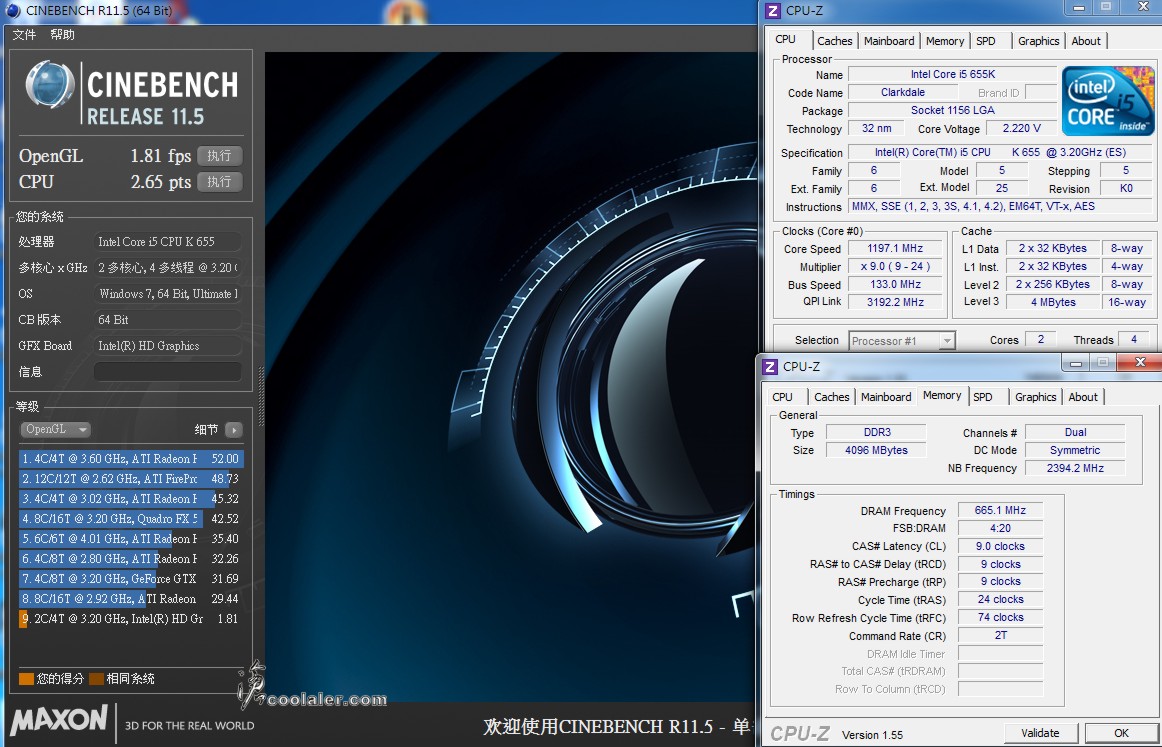Run the CPU benchmark test
The image size is (1162, 747).
(x=219, y=182)
